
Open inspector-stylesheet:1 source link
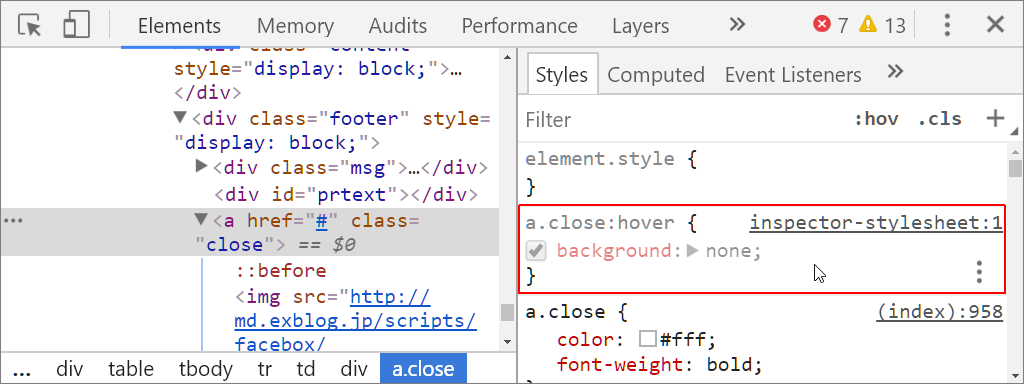tap(876, 223)
